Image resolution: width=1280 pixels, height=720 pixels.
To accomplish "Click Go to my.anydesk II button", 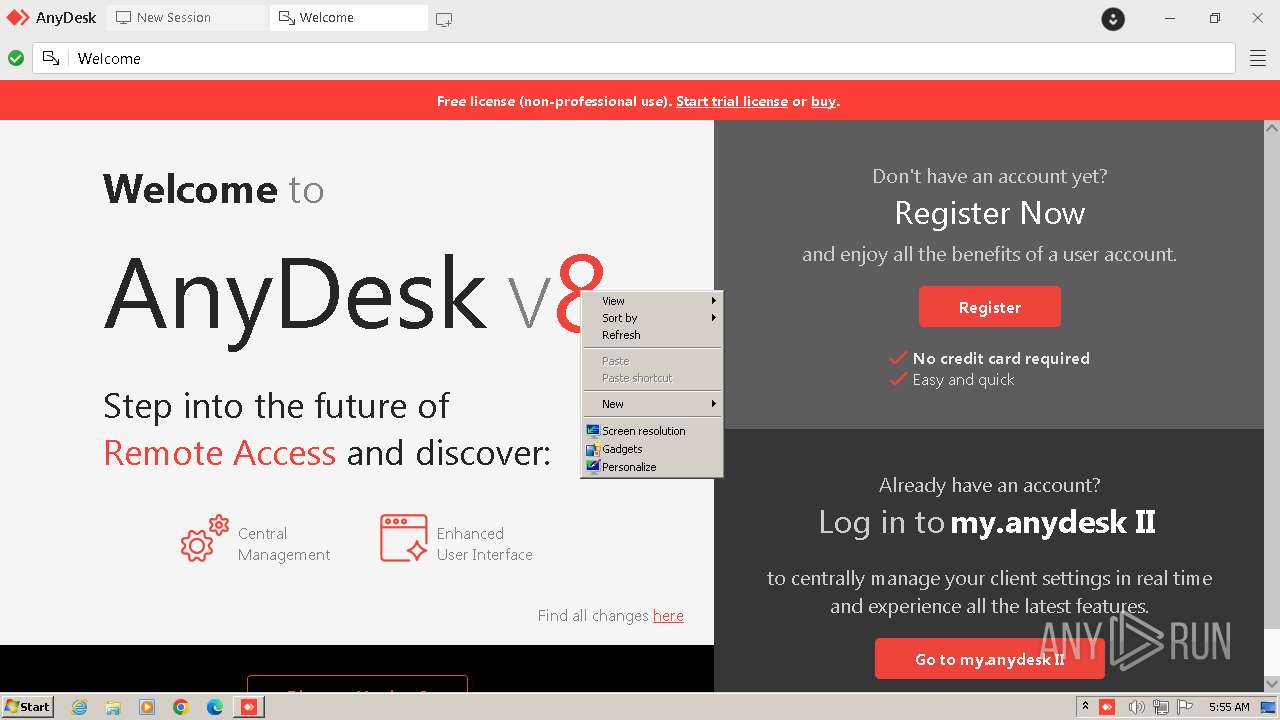I will (x=990, y=659).
